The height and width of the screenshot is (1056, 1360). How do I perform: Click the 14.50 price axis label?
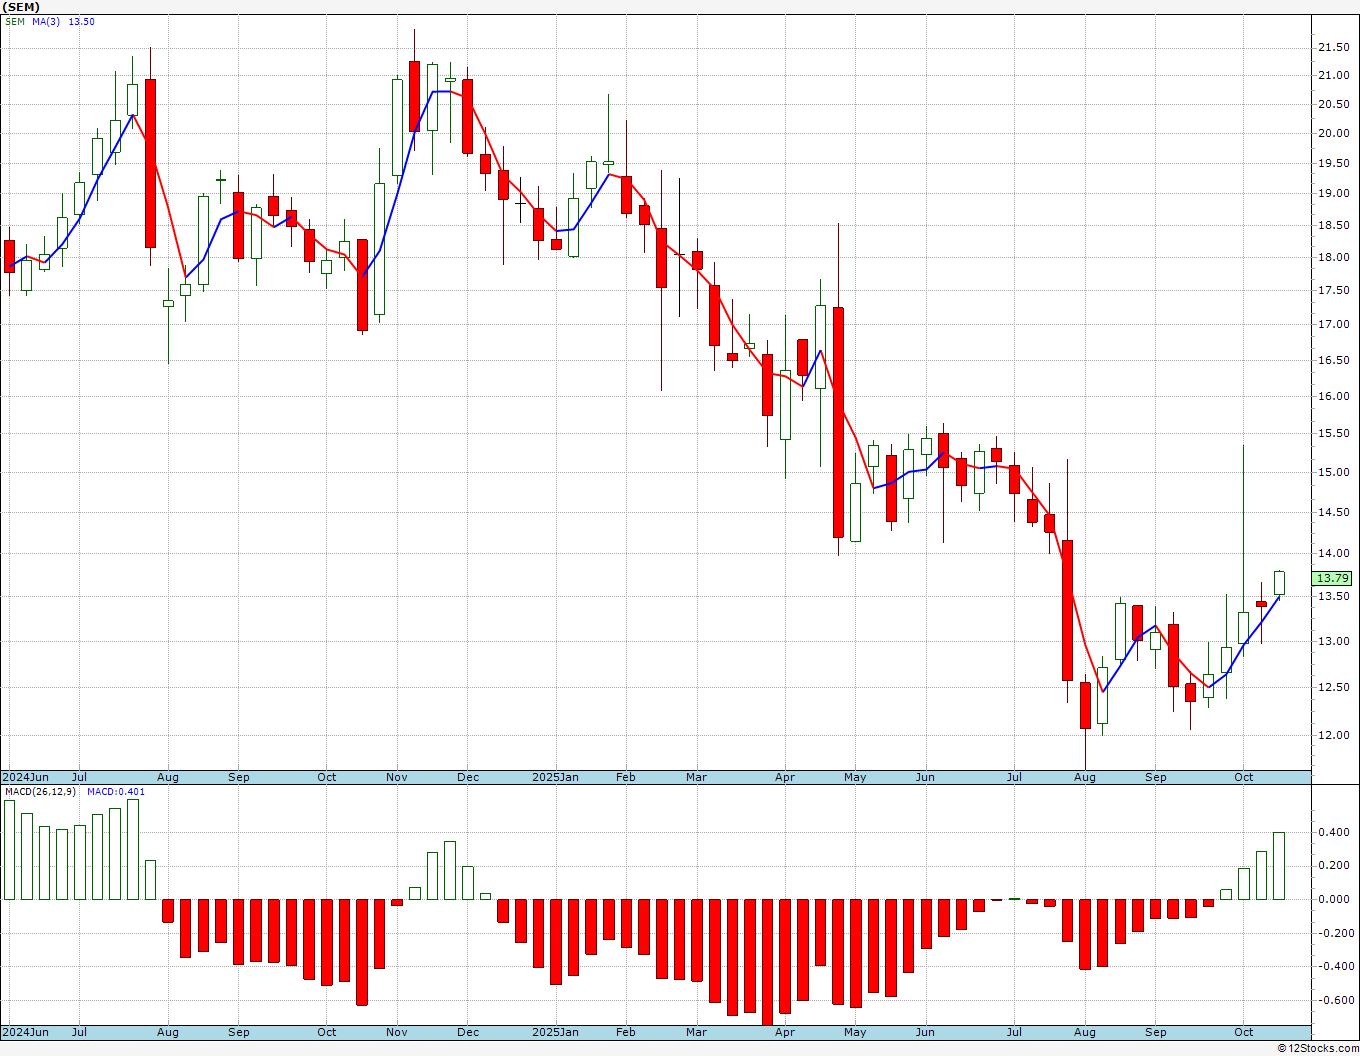tap(1332, 513)
